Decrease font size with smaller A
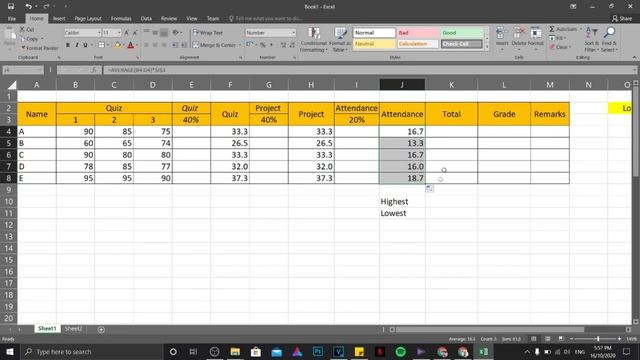 [x=135, y=33]
